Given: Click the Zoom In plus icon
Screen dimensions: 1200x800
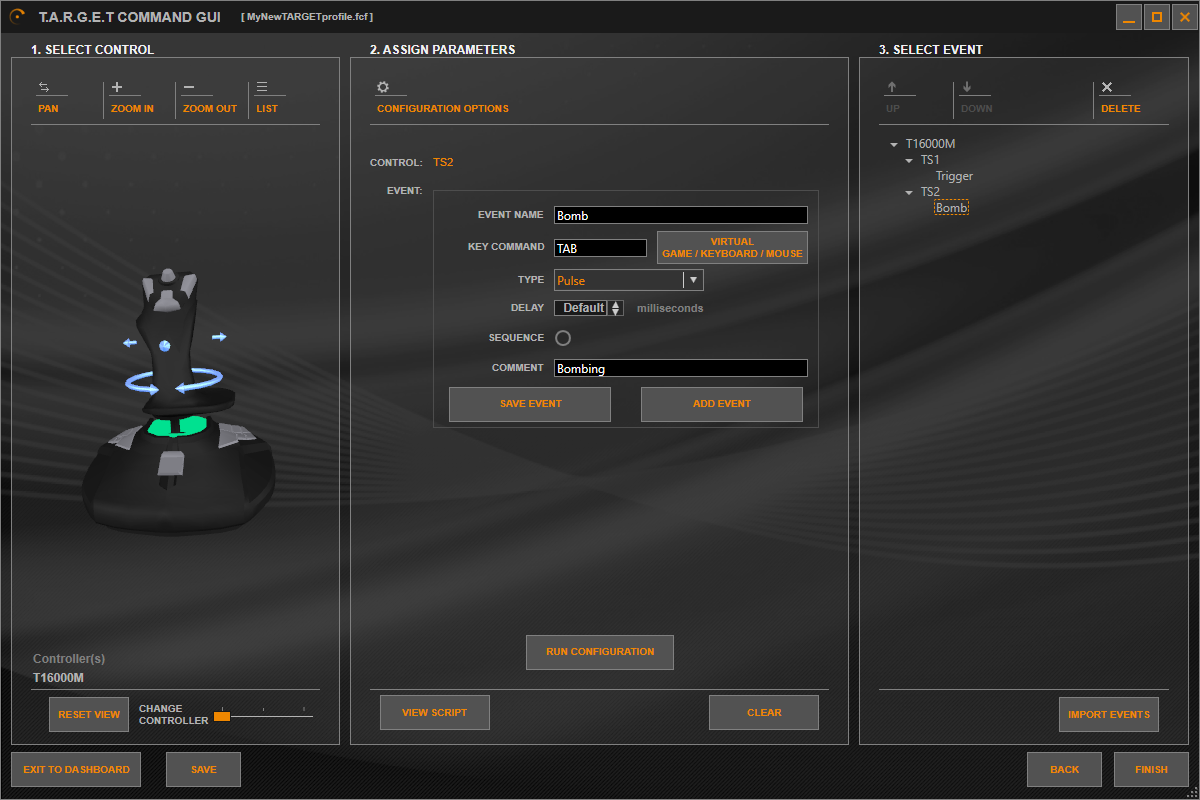Looking at the screenshot, I should [117, 87].
